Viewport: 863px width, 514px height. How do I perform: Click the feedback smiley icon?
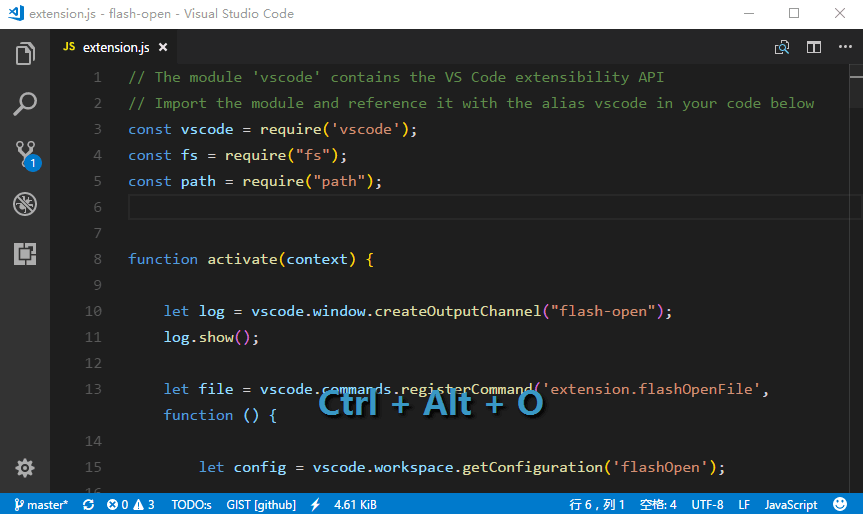pyautogui.click(x=840, y=504)
